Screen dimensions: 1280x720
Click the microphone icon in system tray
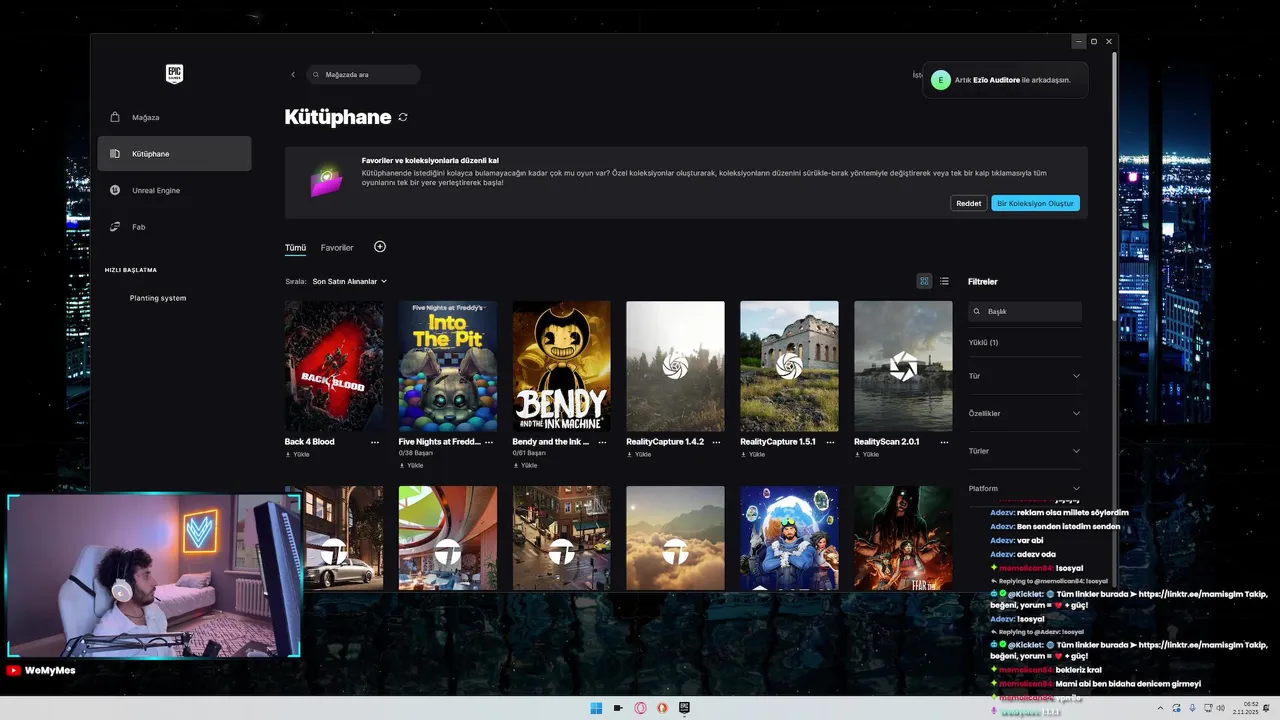point(1192,708)
